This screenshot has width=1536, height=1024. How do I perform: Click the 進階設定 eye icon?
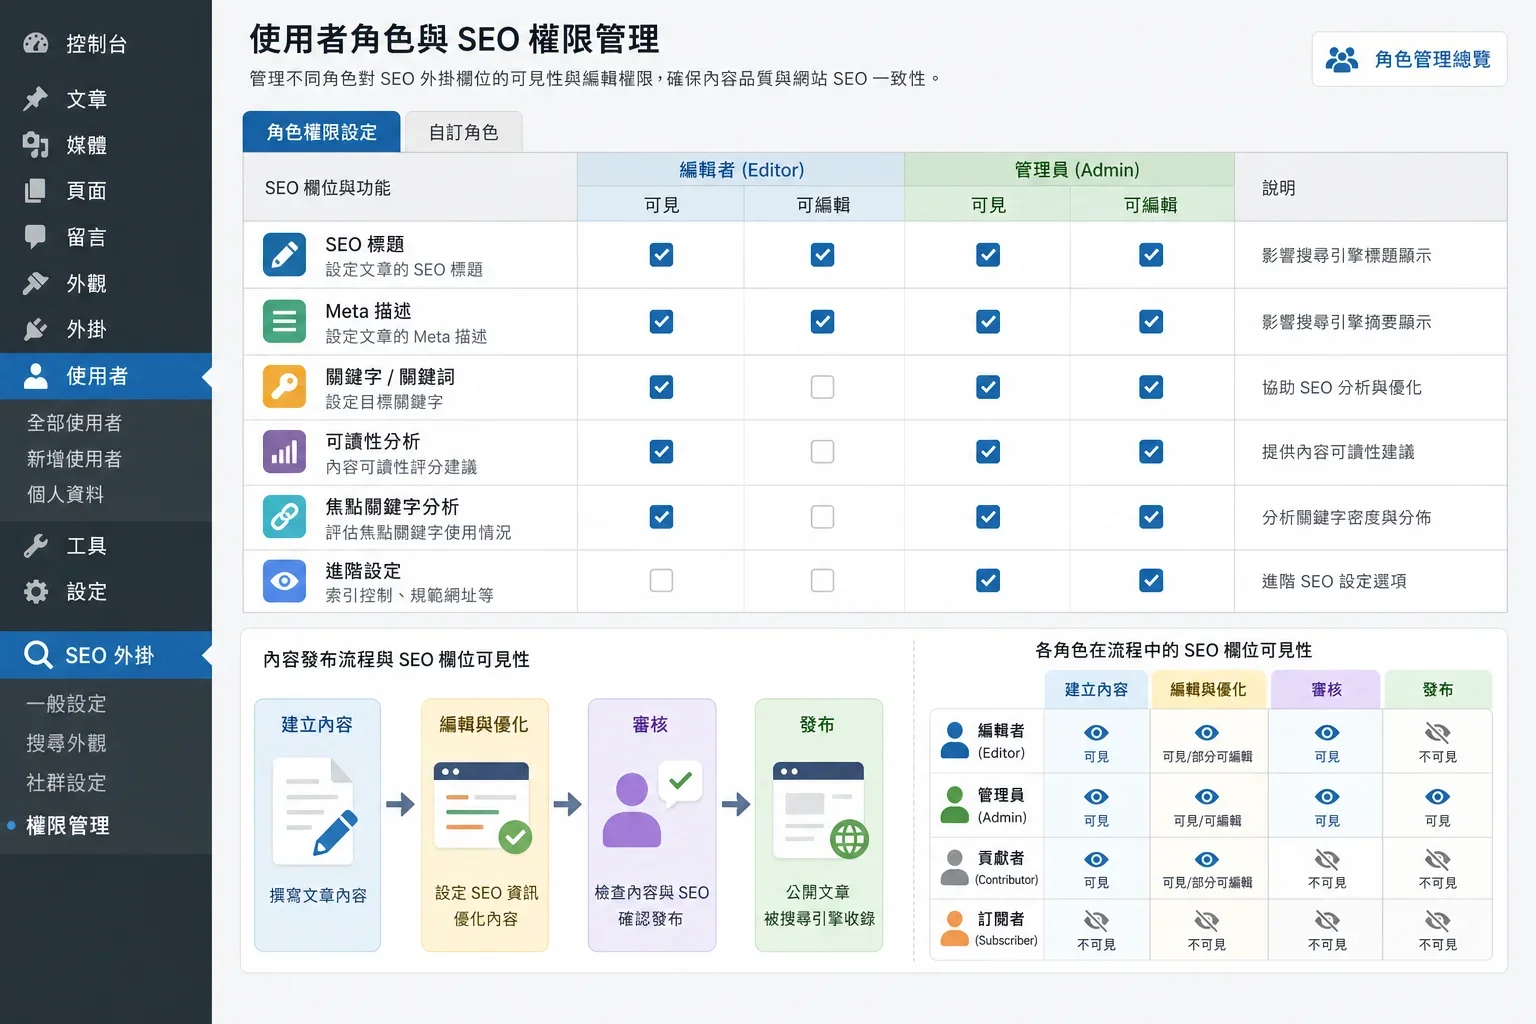(284, 581)
